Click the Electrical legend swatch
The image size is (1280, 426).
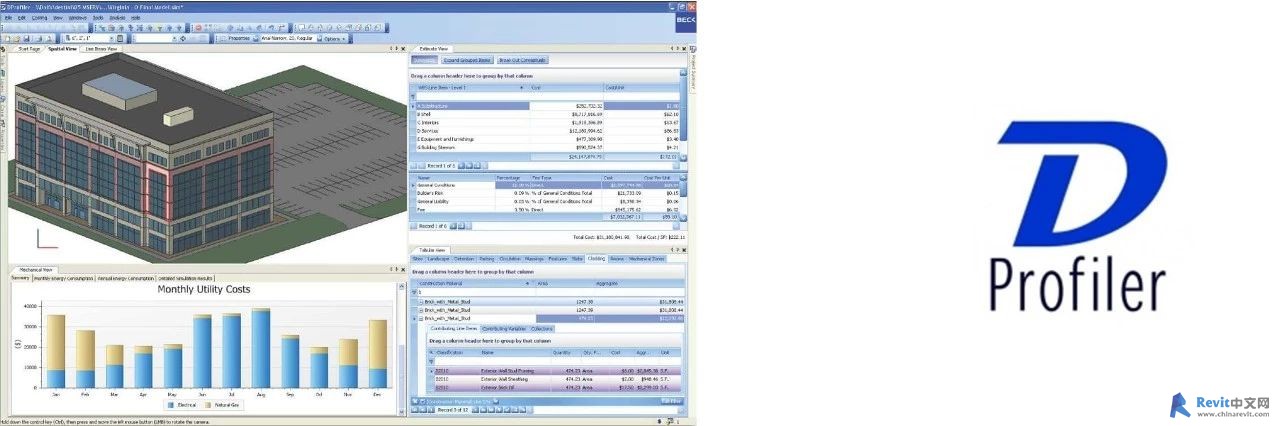(171, 405)
